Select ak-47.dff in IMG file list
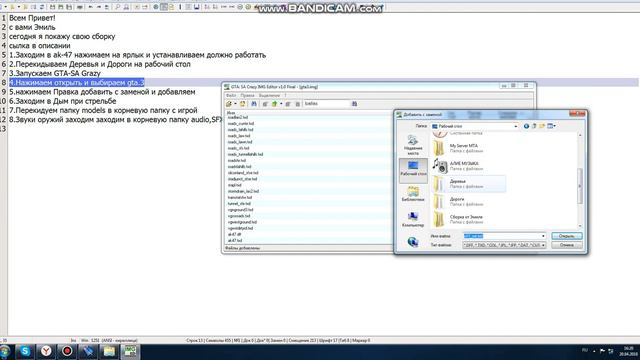 (234, 235)
